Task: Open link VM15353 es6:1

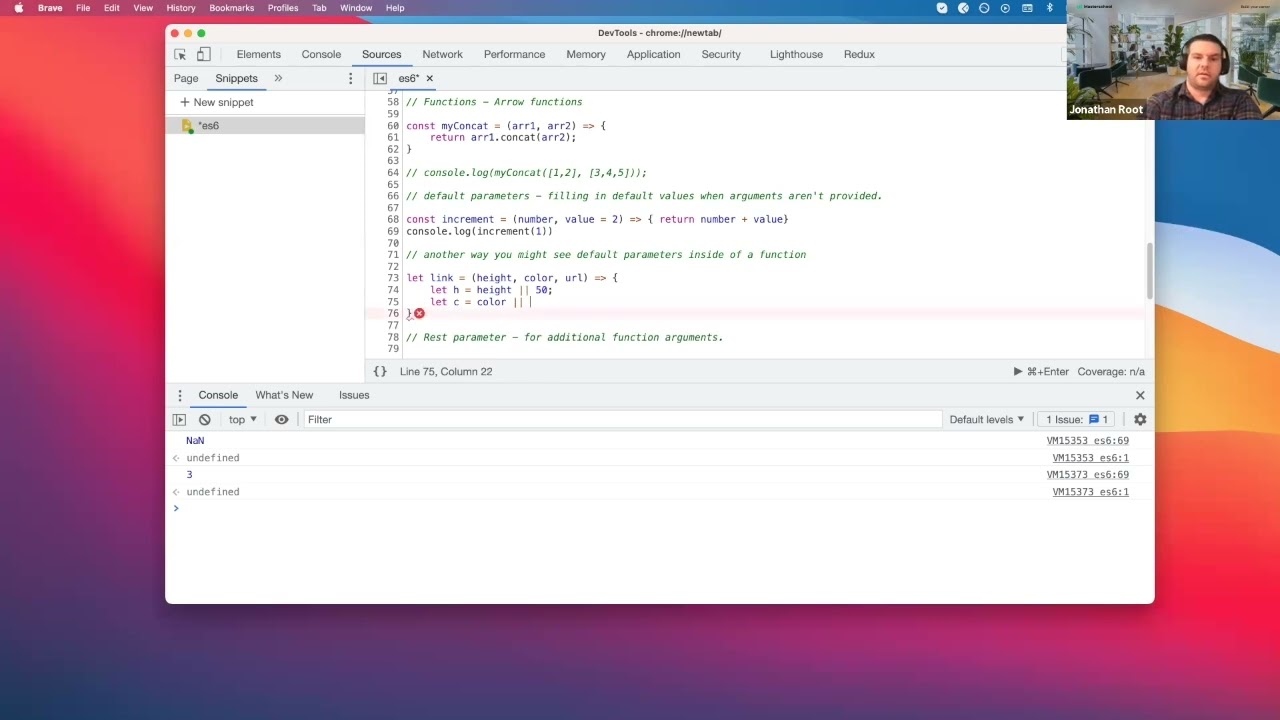Action: 1090,458
